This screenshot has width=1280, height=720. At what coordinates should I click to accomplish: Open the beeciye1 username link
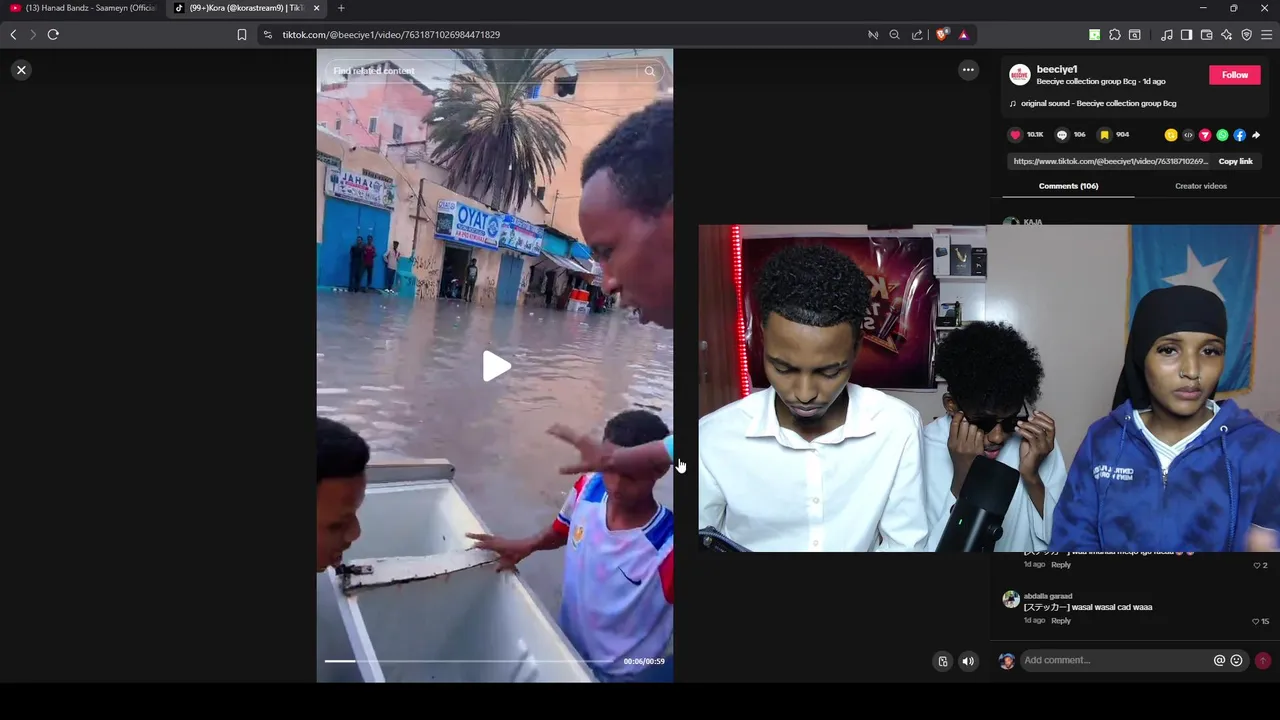click(1057, 69)
